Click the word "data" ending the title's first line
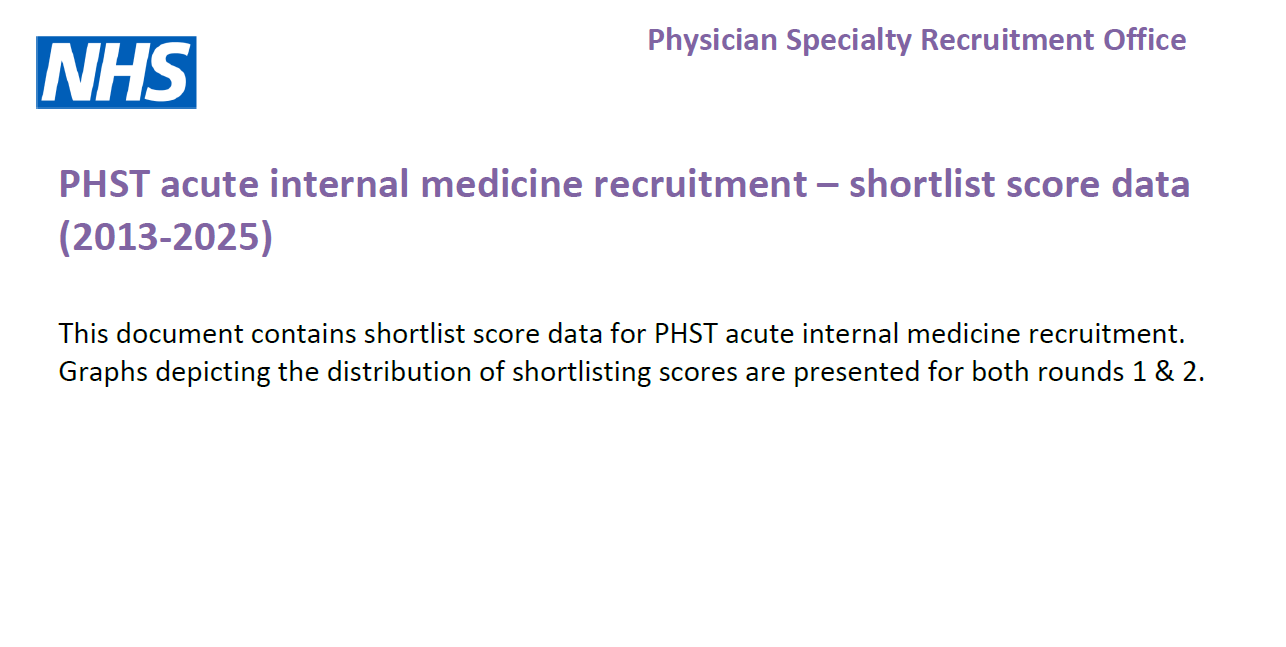Image resolution: width=1286 pixels, height=647 pixels. (1150, 184)
